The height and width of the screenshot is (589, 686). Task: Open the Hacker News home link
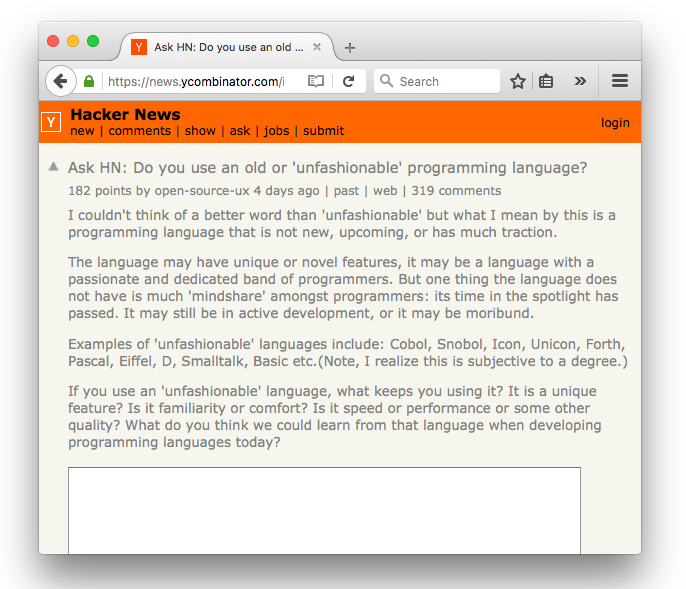(125, 114)
